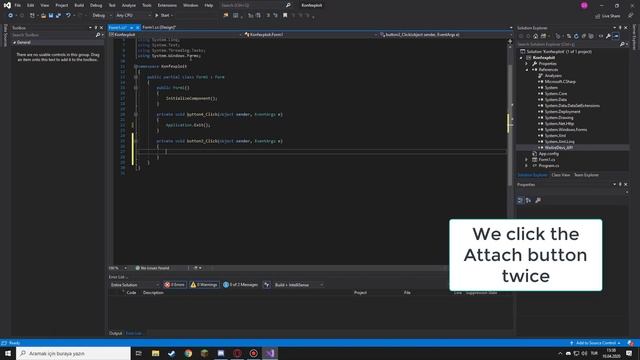Open the Build menu
Image resolution: width=640 pixels, height=360 pixels.
tap(79, 5)
